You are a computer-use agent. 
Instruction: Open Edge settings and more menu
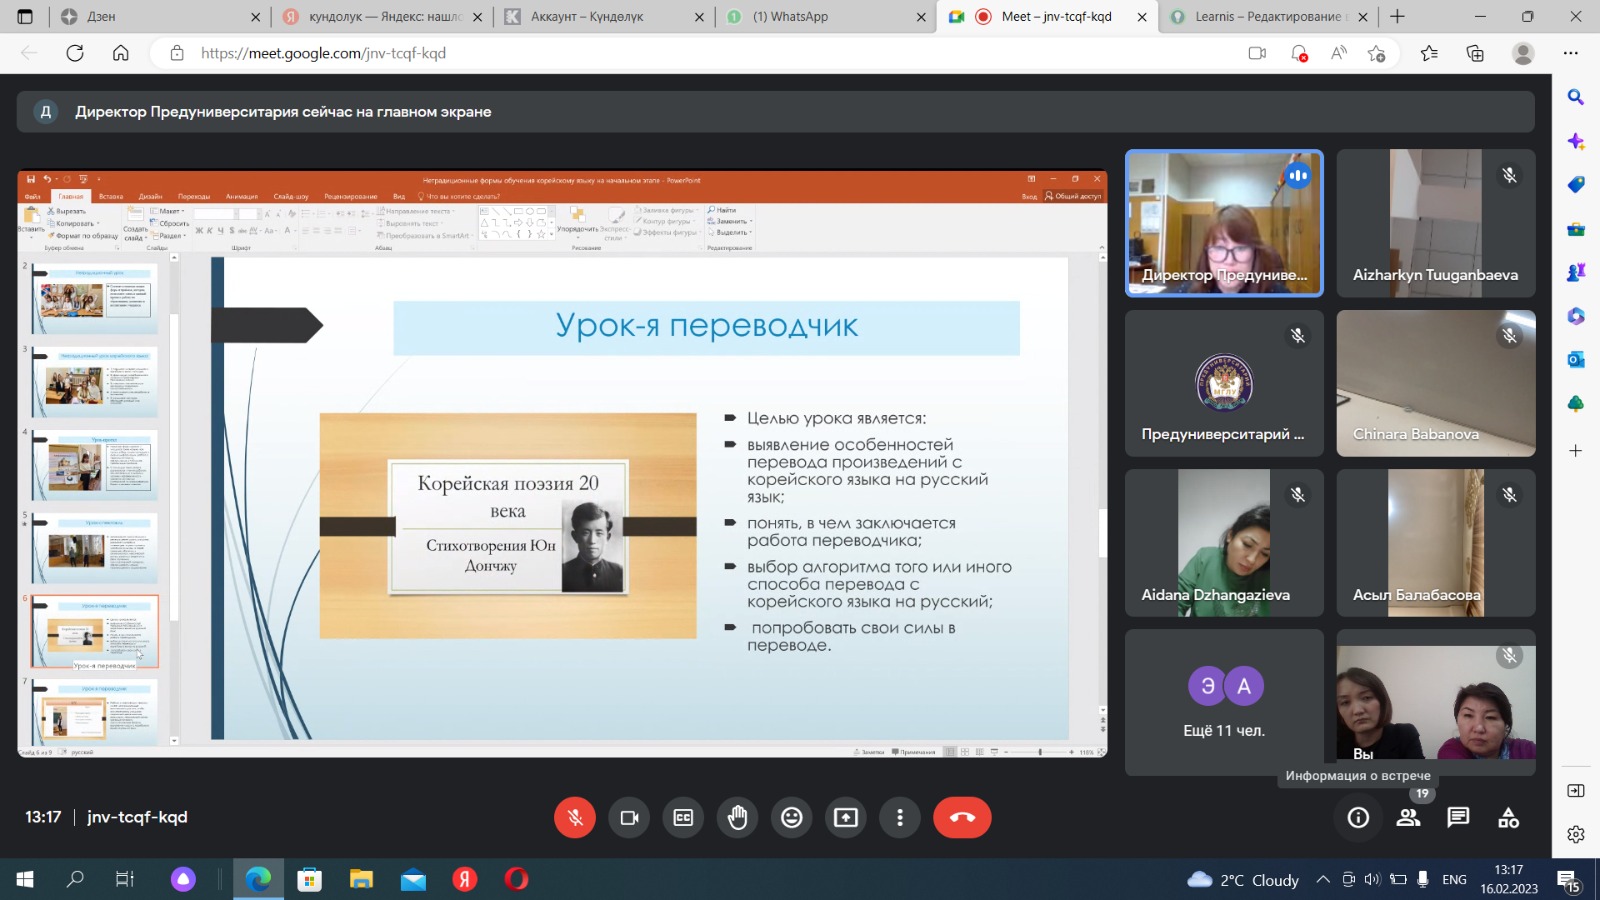click(1570, 53)
